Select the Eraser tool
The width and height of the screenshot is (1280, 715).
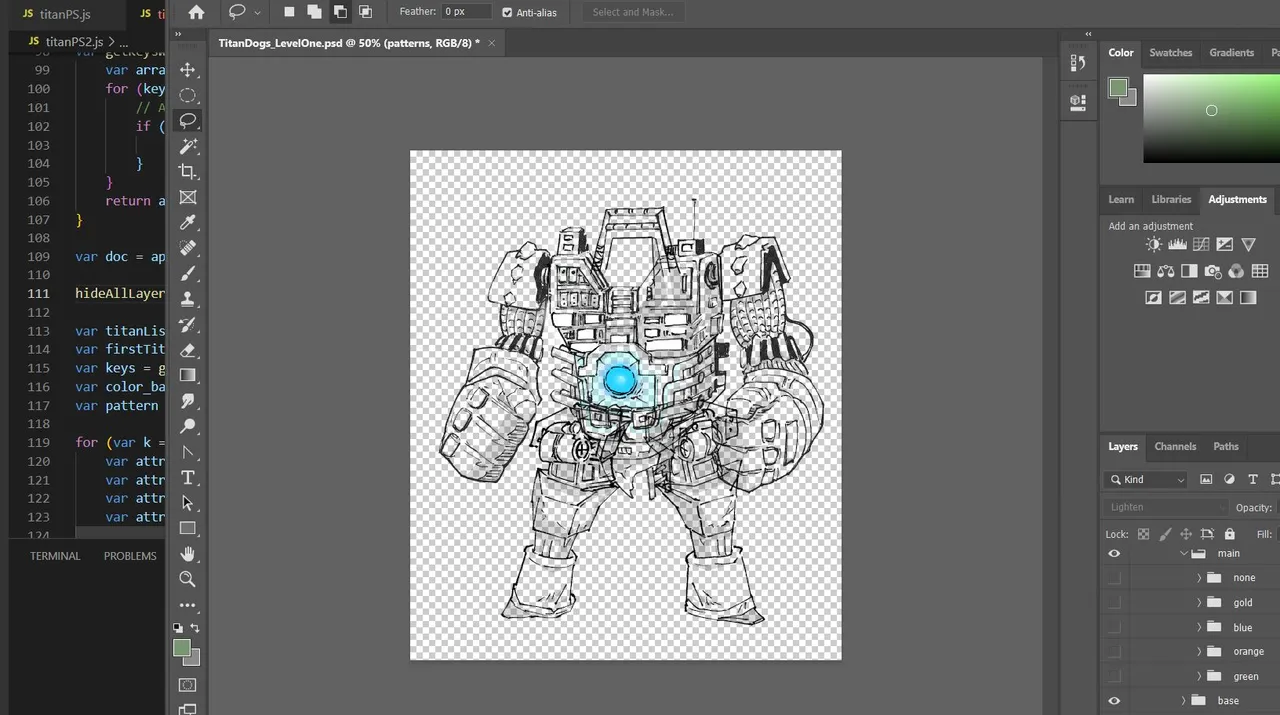(187, 350)
